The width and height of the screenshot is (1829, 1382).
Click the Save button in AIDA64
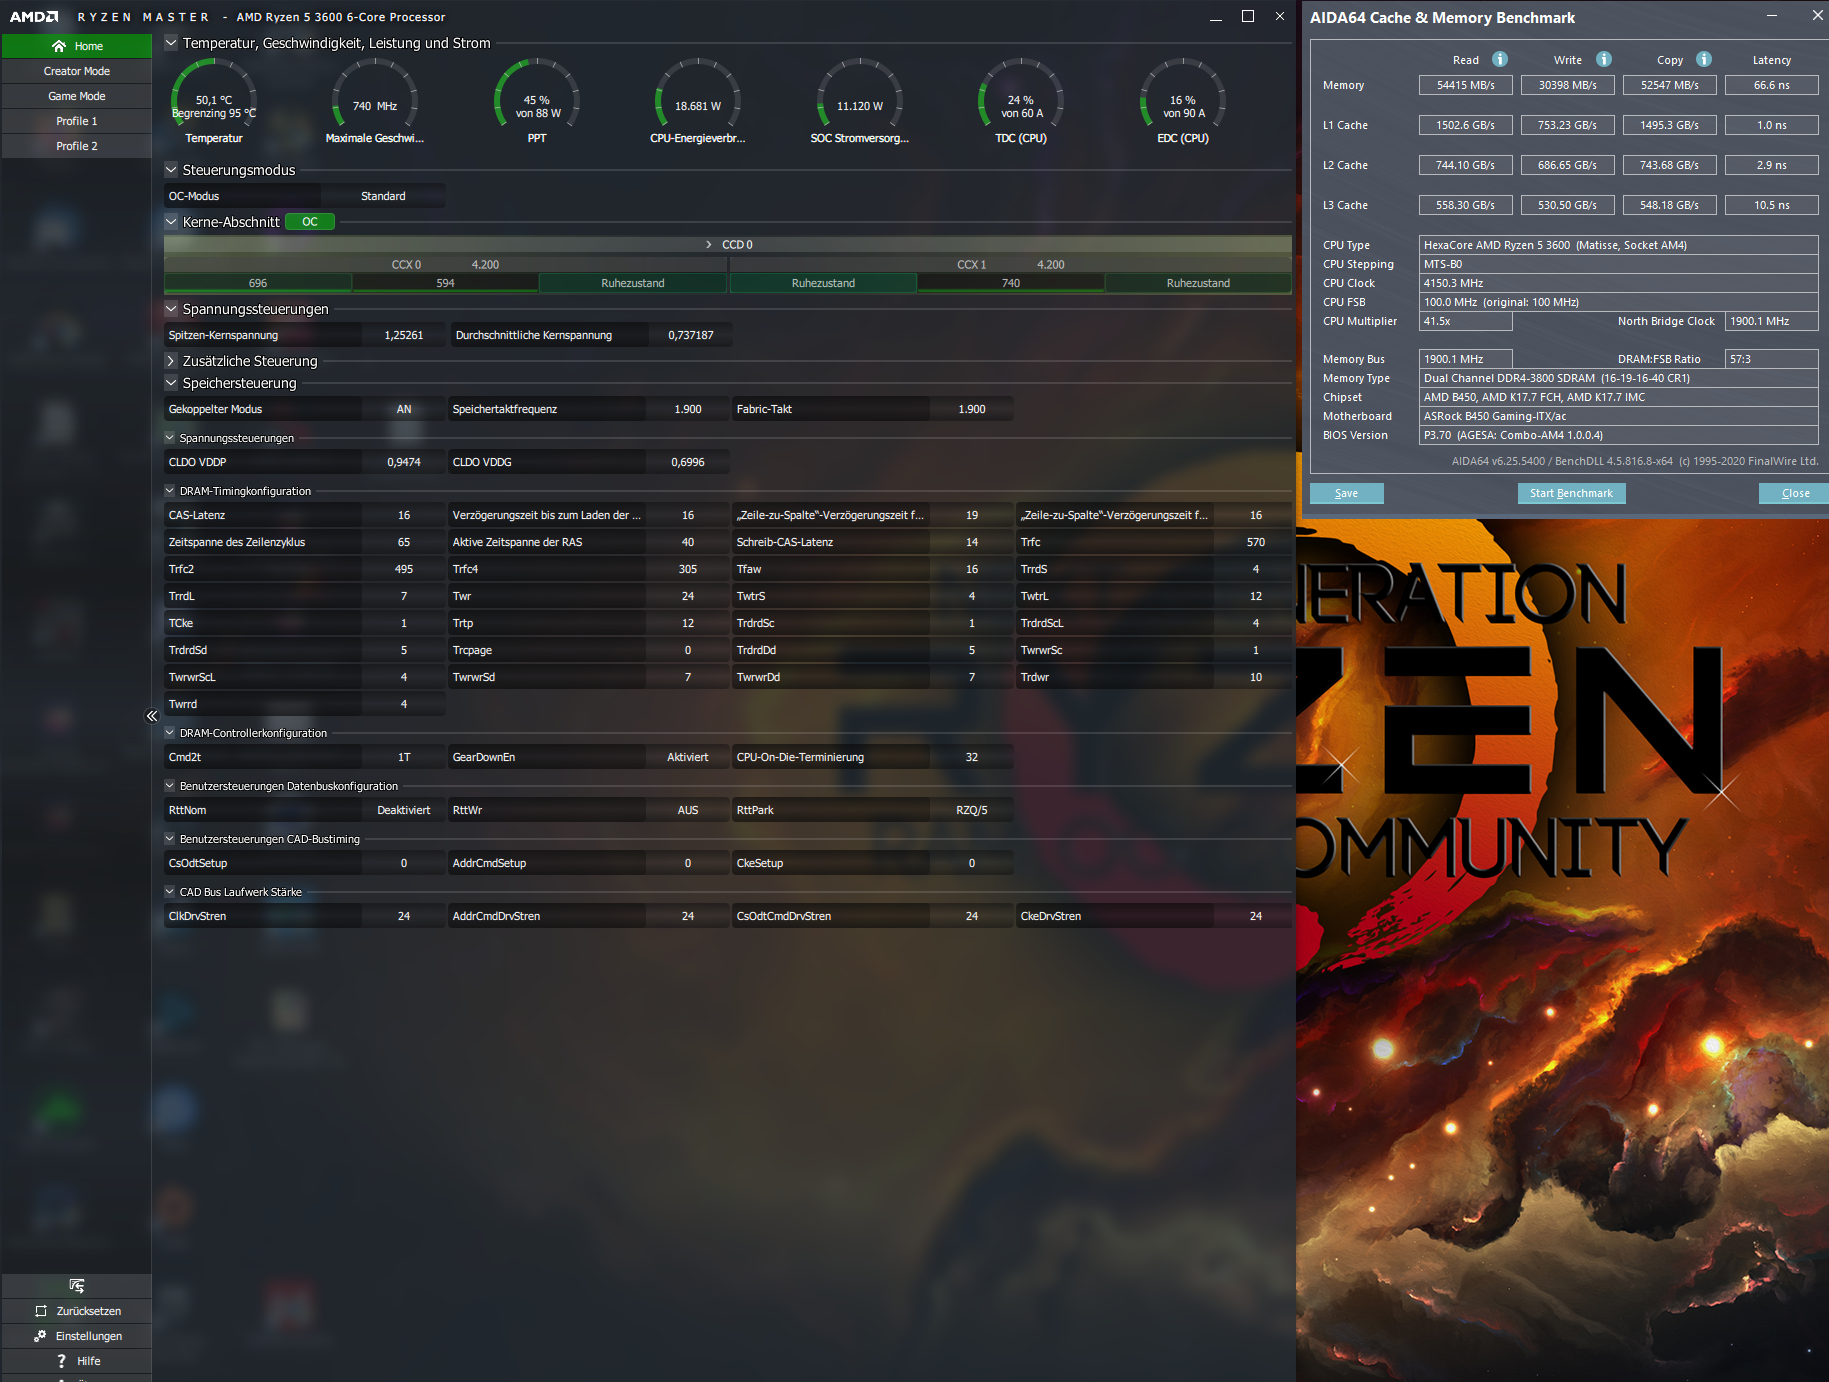[x=1346, y=493]
